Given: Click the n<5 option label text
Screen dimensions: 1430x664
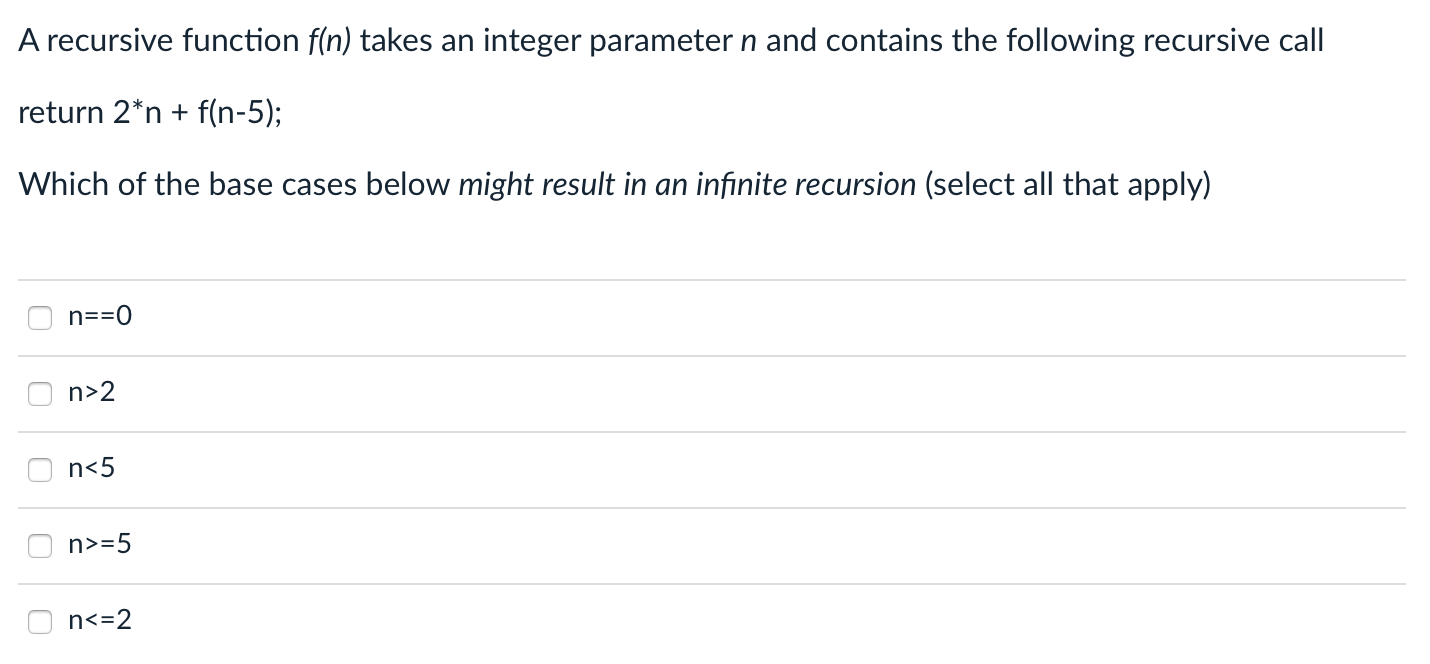Looking at the screenshot, I should [x=90, y=468].
